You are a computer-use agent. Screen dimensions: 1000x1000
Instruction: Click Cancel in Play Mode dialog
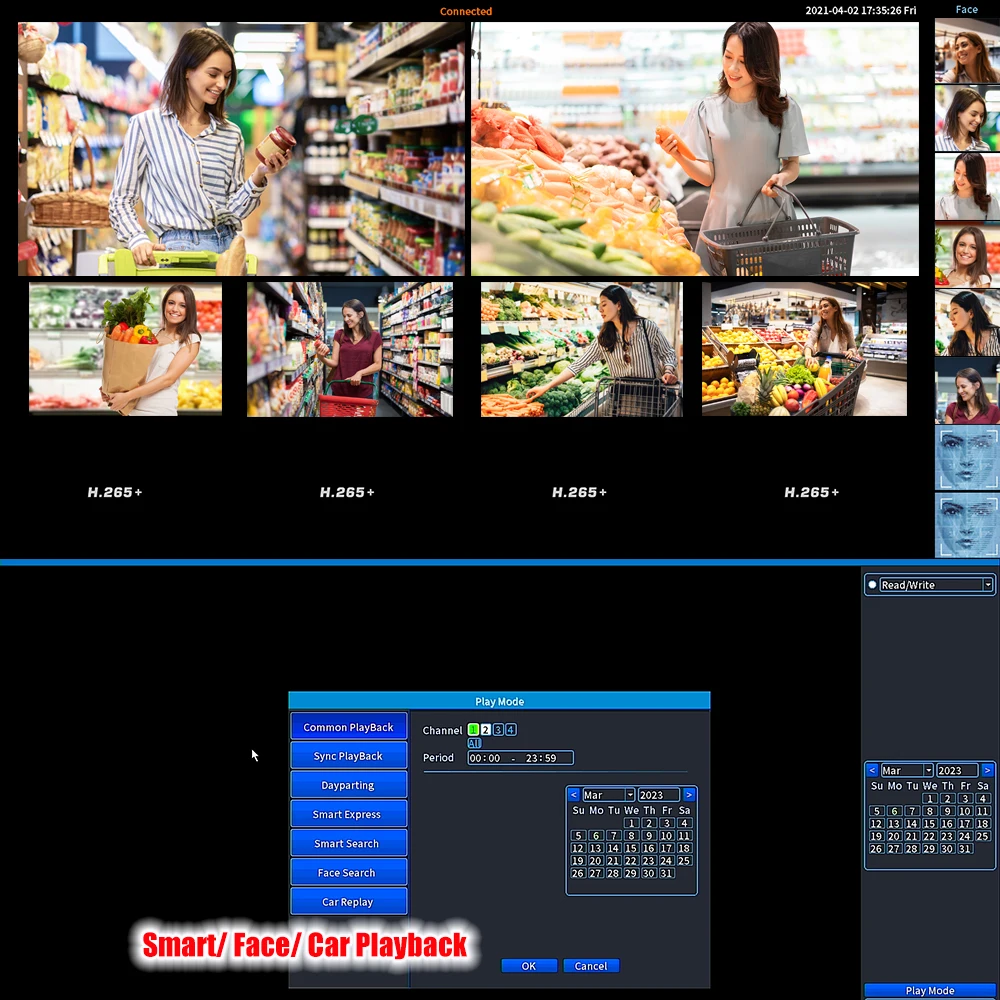591,966
